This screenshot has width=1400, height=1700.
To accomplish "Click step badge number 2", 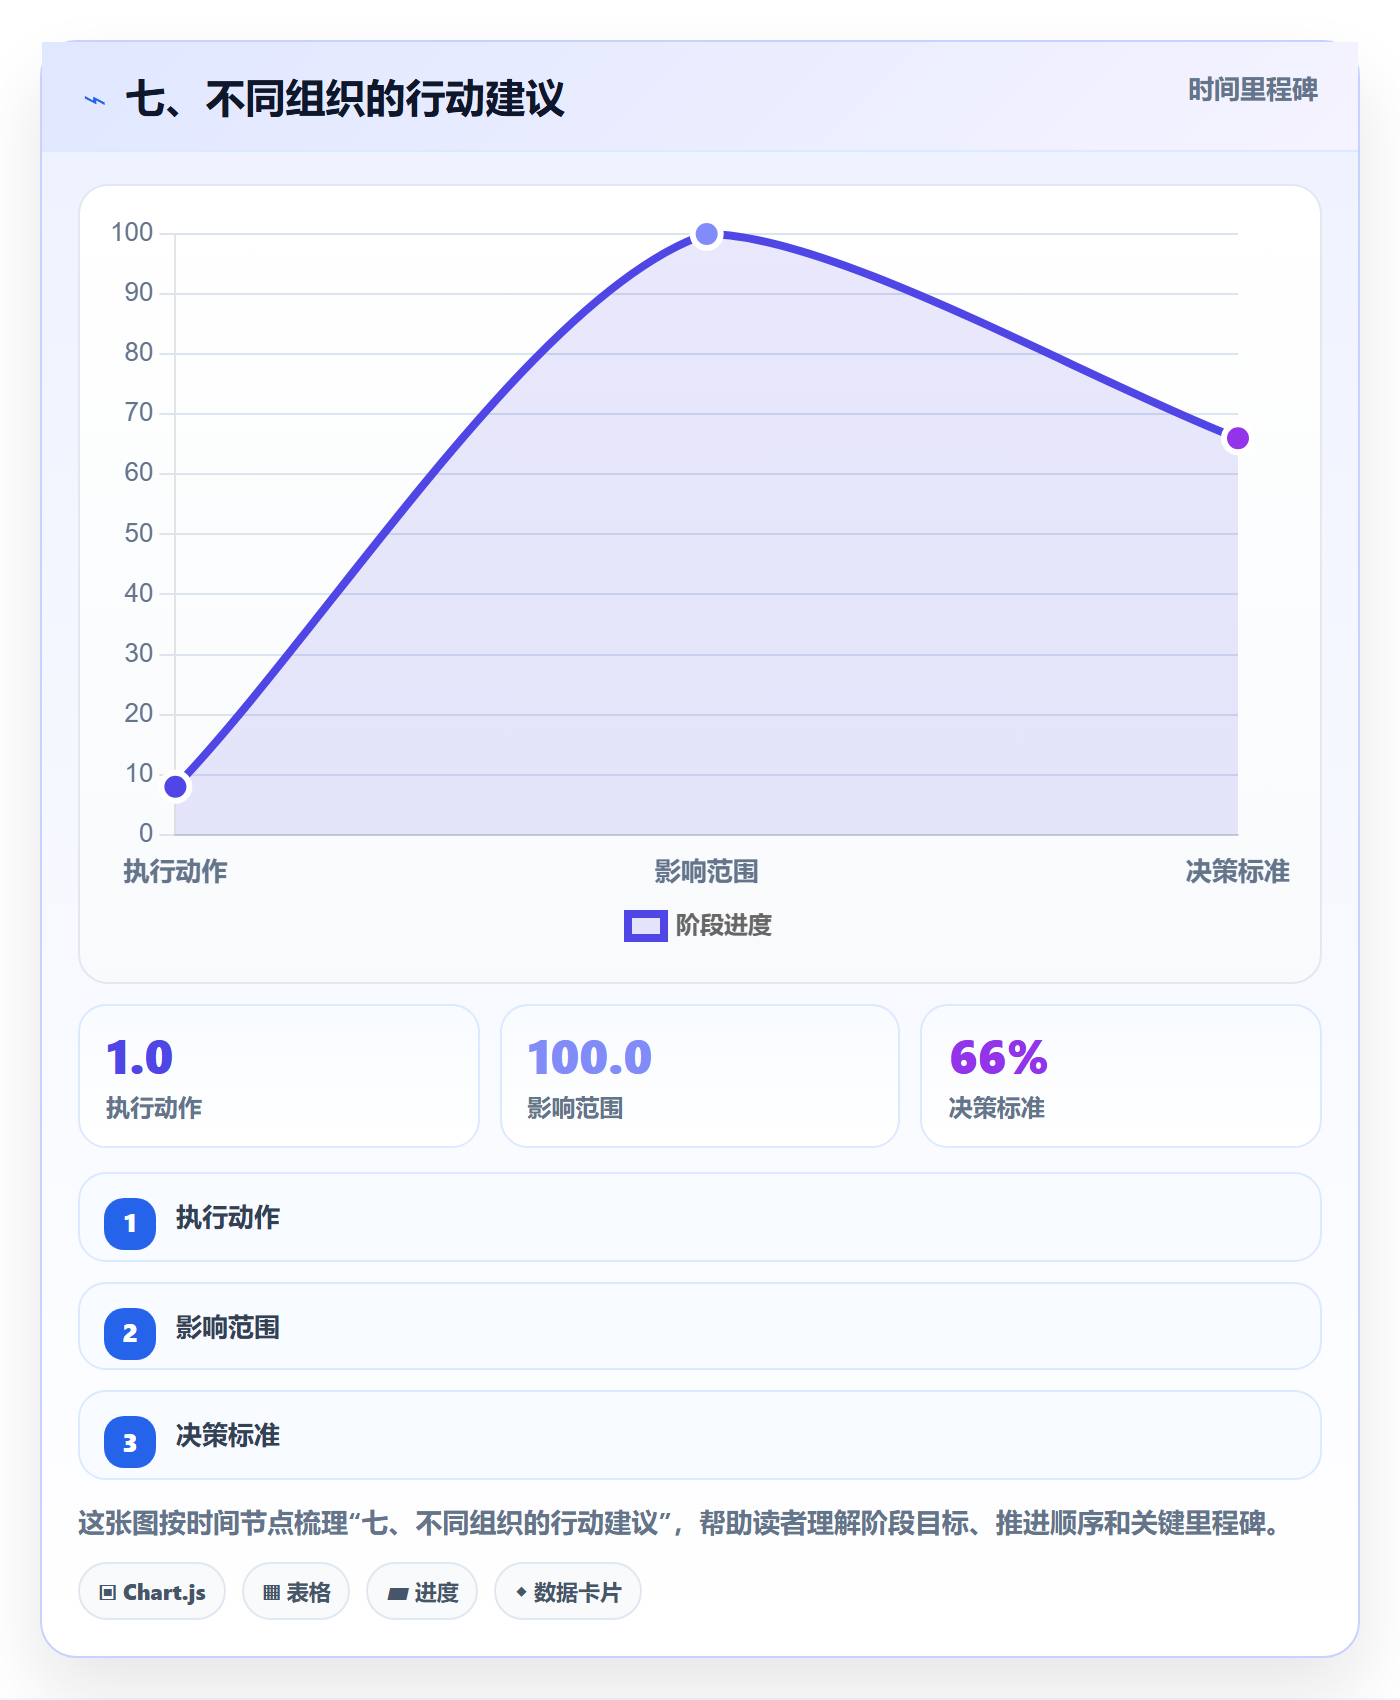I will [130, 1333].
